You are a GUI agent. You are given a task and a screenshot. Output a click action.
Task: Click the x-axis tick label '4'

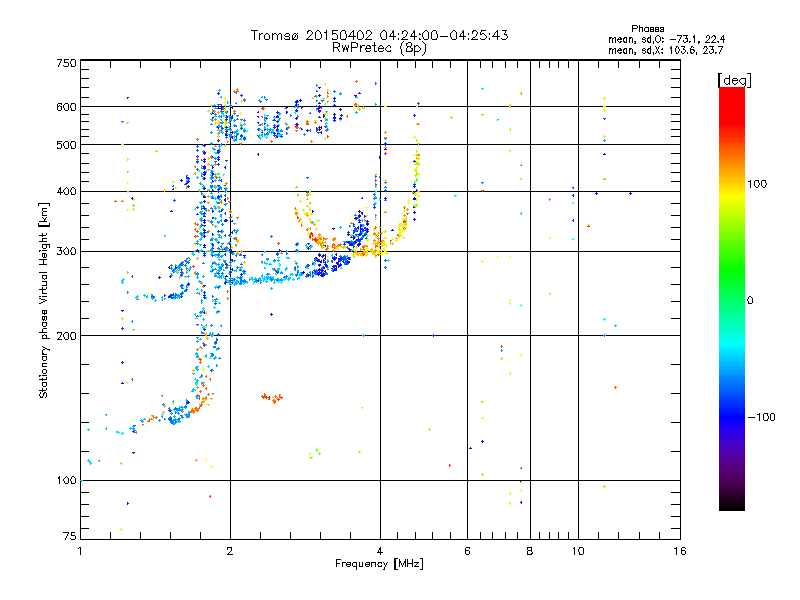pyautogui.click(x=380, y=551)
